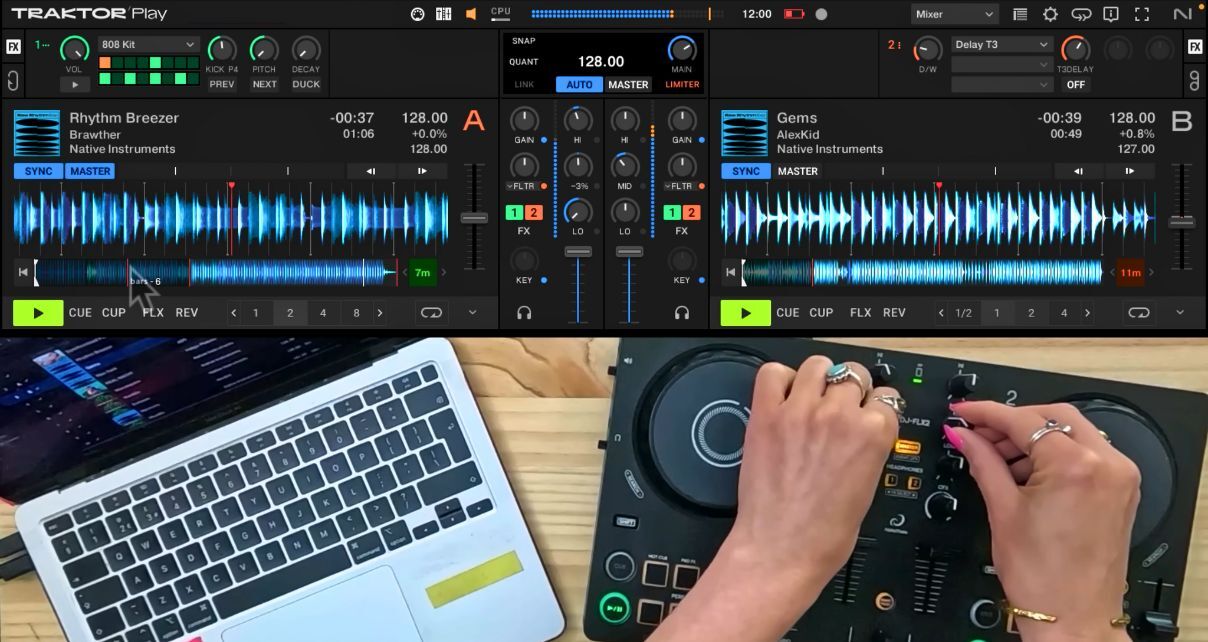Click FLX on Deck B
Image resolution: width=1208 pixels, height=642 pixels.
[861, 313]
